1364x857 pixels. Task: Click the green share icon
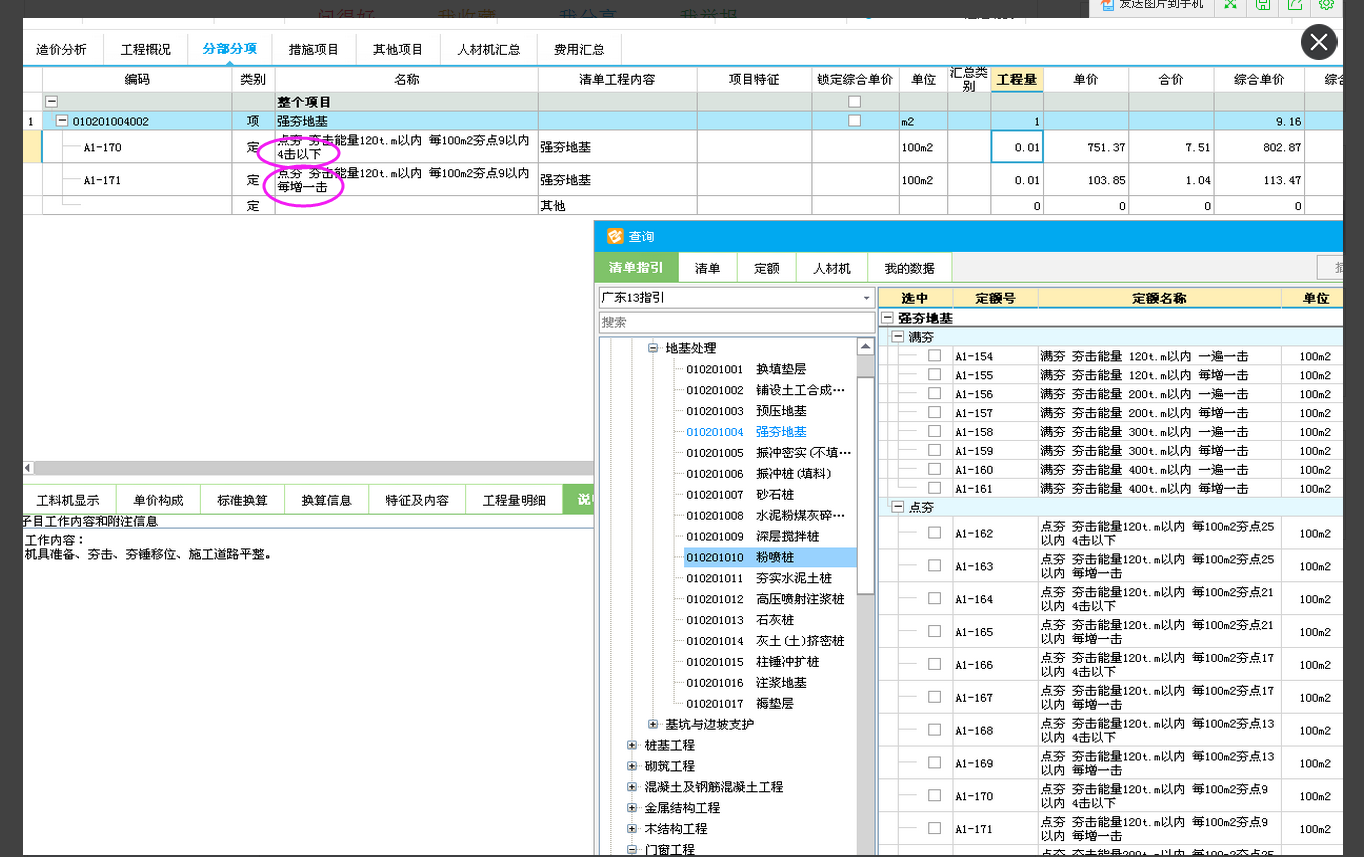click(x=1295, y=4)
